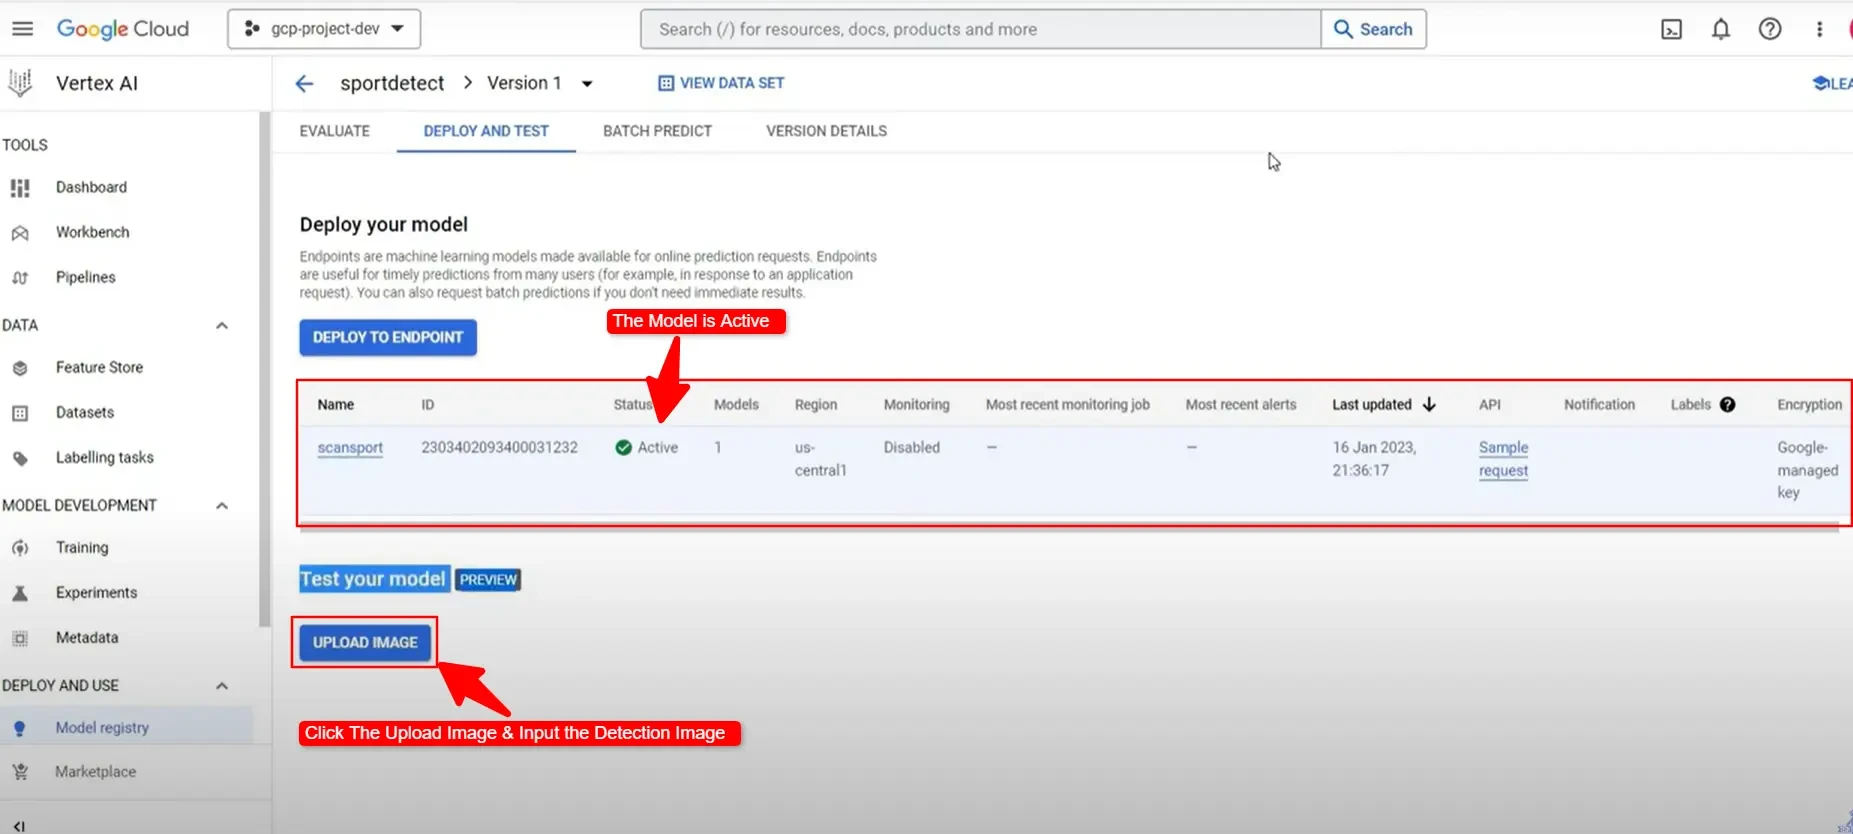Click the Datasets sidebar icon

click(x=20, y=413)
